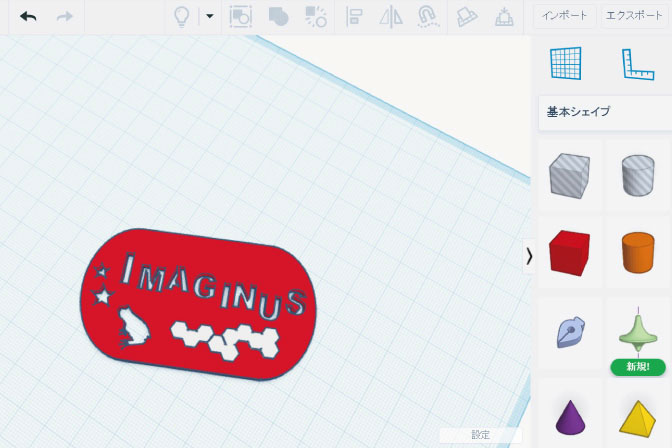Click the Mirror tool icon
672x448 pixels.
pyautogui.click(x=390, y=17)
